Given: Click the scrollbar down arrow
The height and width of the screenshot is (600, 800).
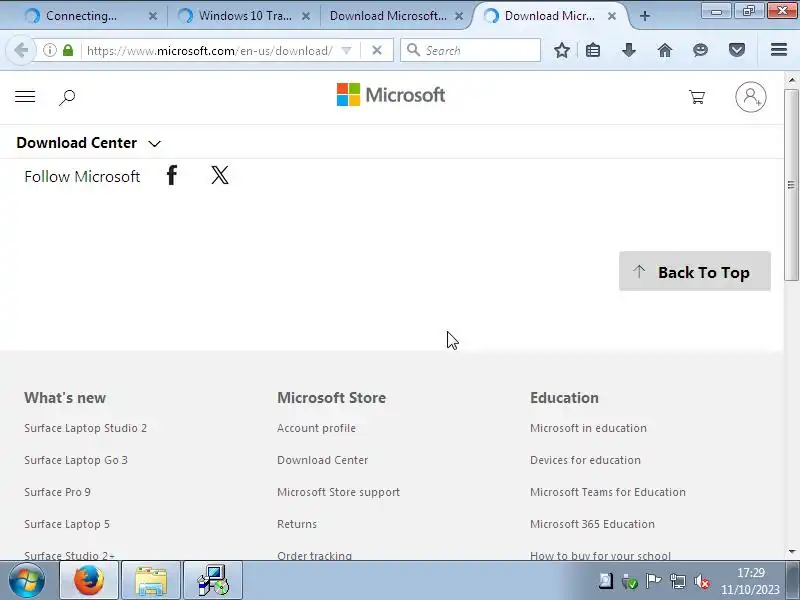Looking at the screenshot, I should (791, 552).
